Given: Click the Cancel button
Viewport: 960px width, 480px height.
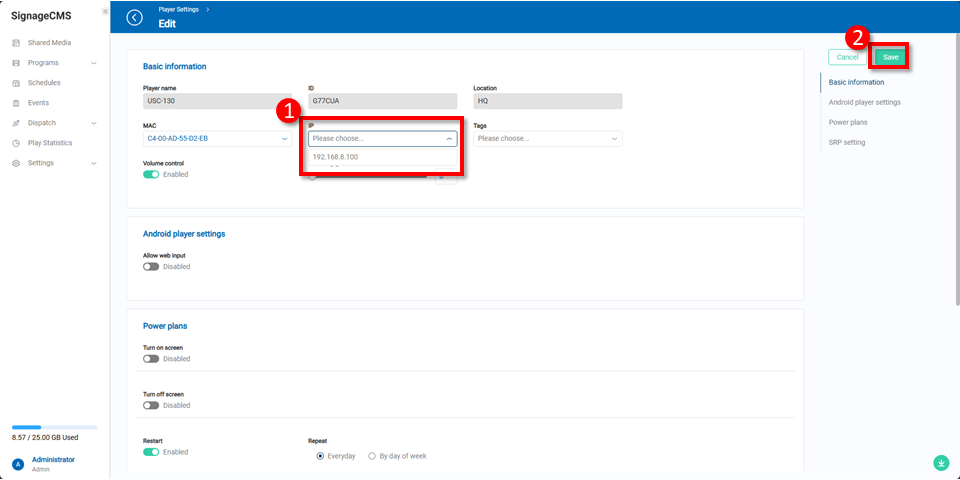Looking at the screenshot, I should click(847, 57).
